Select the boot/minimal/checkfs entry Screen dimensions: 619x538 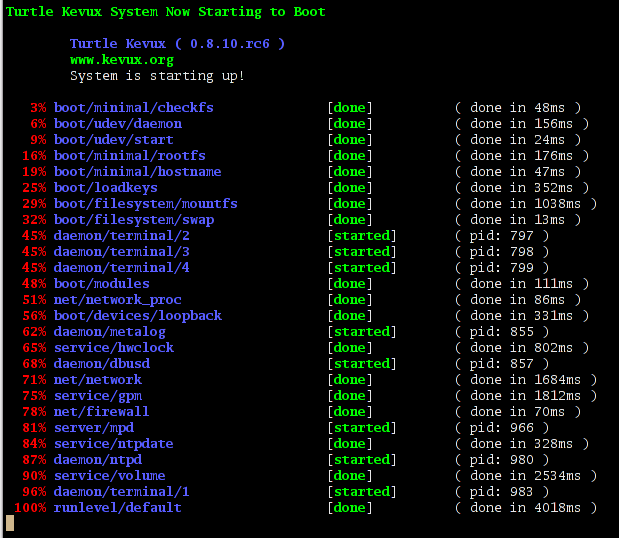tap(134, 108)
